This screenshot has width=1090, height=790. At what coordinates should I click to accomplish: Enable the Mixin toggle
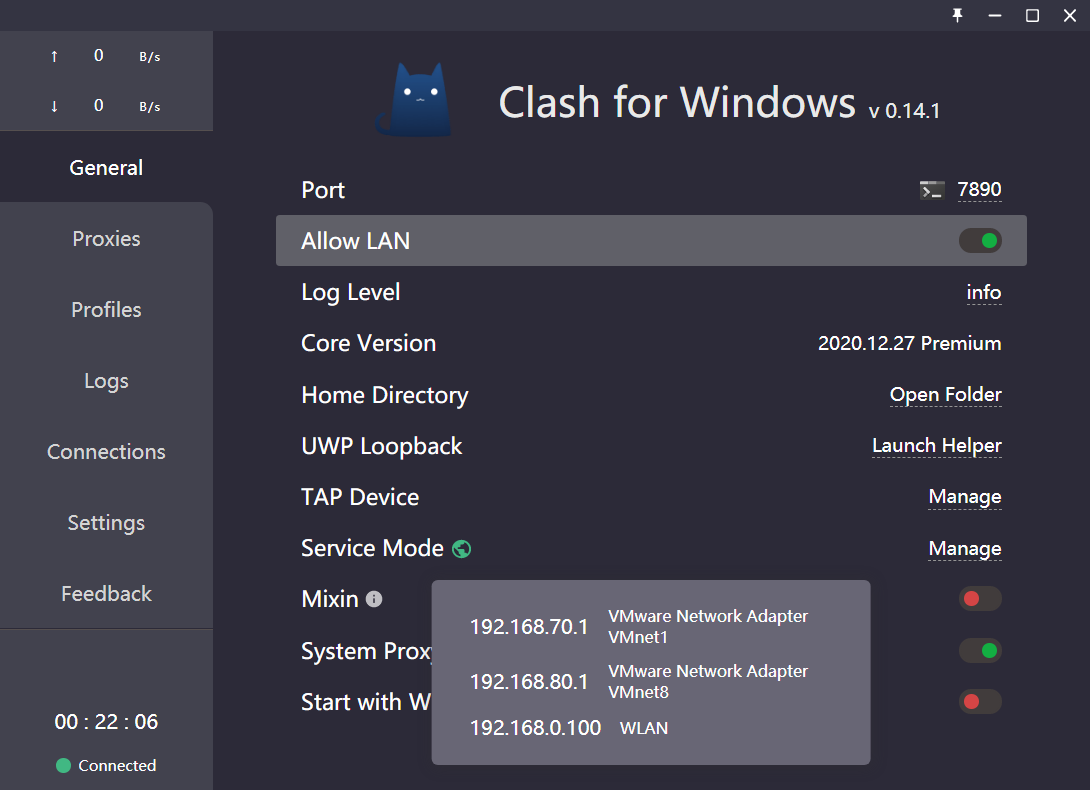tap(980, 598)
